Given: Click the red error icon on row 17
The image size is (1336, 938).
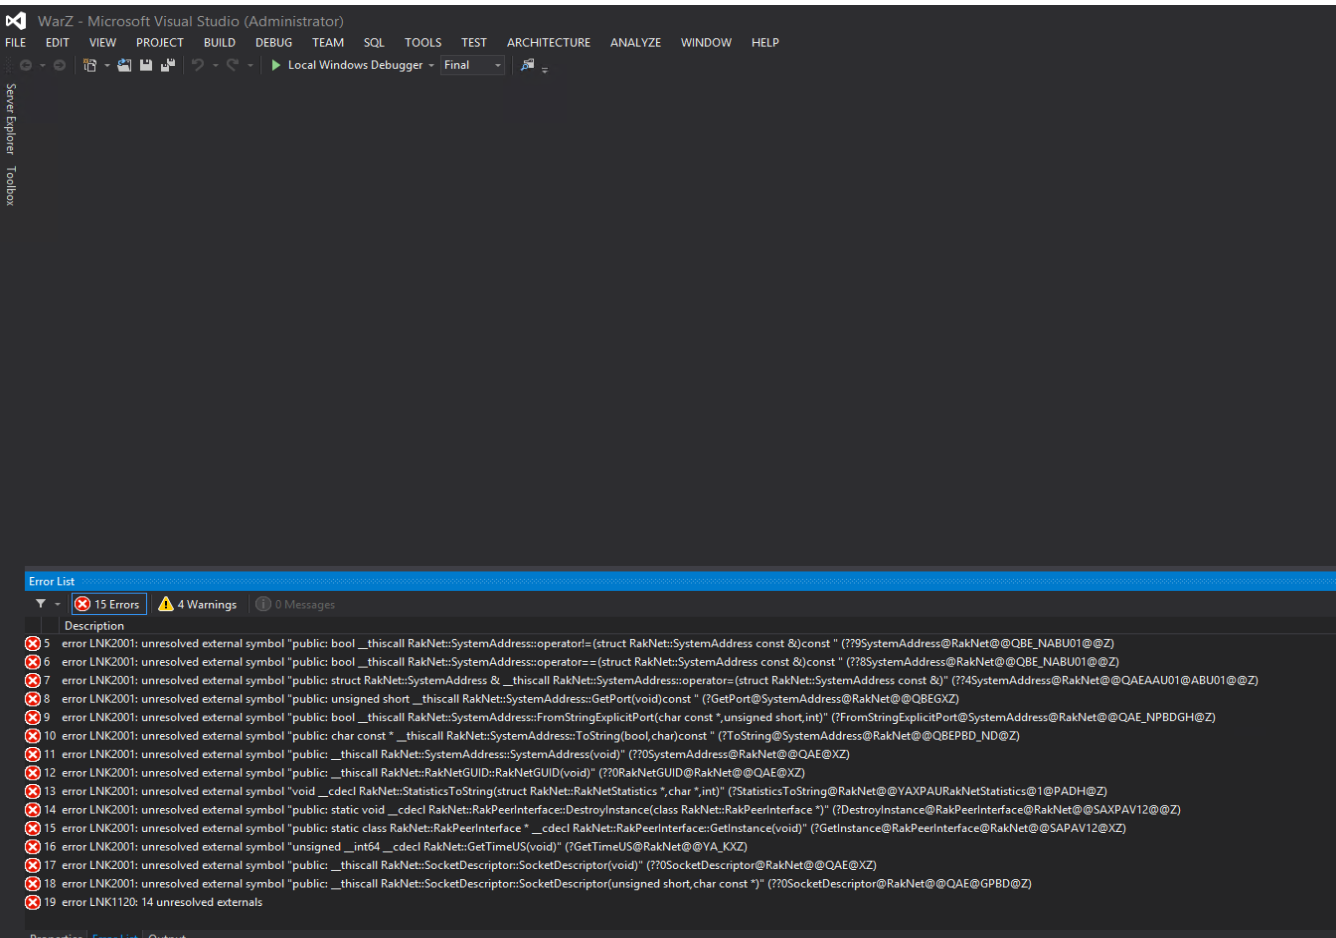Looking at the screenshot, I should [33, 866].
